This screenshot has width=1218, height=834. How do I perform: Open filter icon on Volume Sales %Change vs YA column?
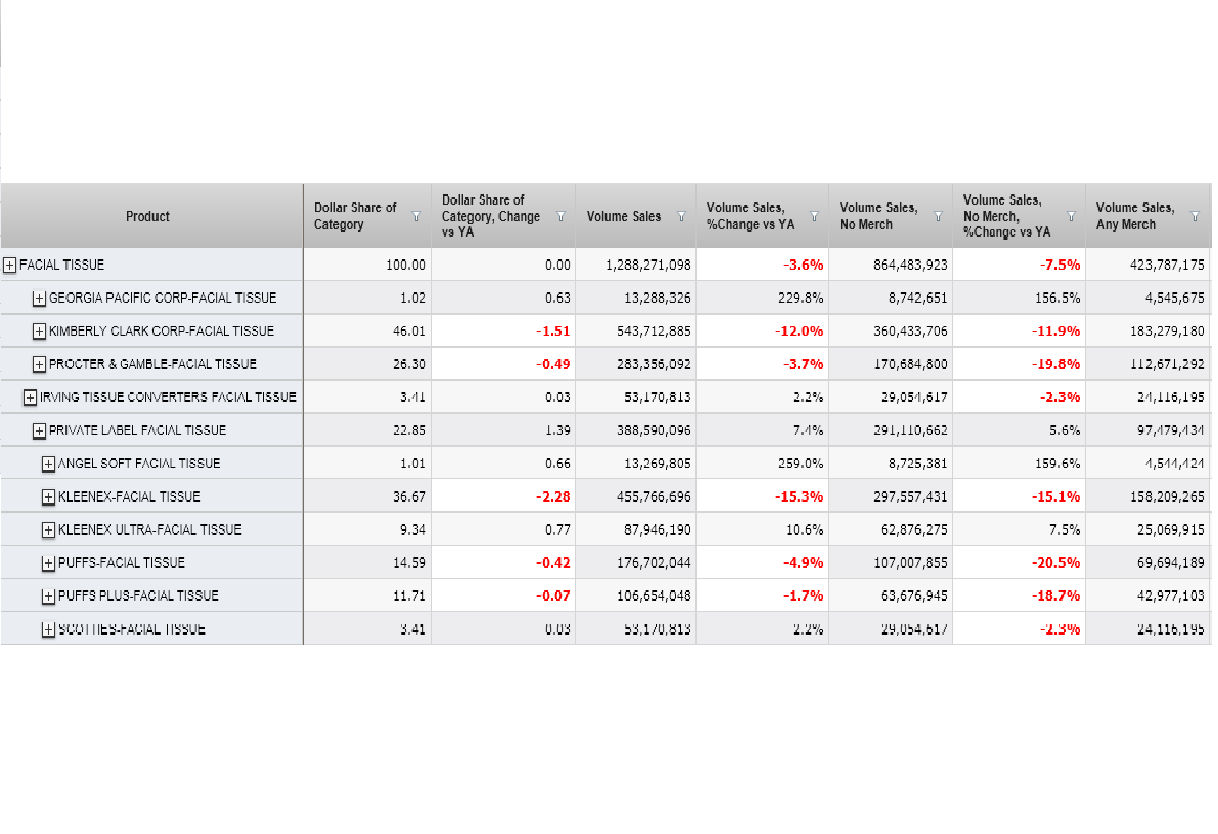(x=814, y=216)
